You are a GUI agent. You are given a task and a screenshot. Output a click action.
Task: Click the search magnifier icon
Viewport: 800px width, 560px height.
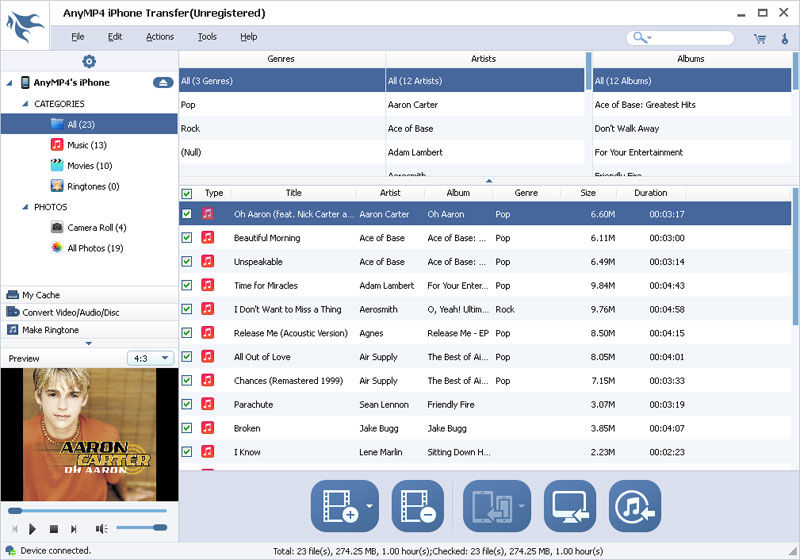(x=639, y=37)
